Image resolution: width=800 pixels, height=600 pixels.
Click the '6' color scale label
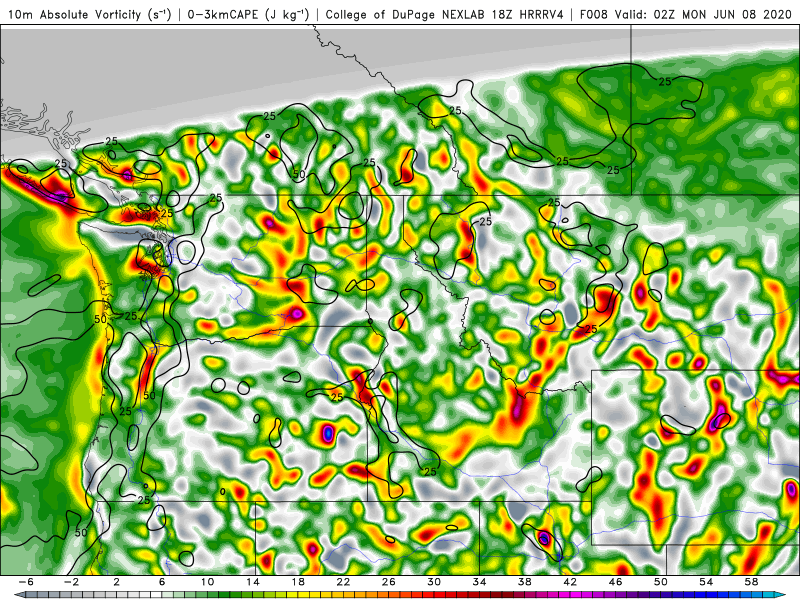coord(162,582)
